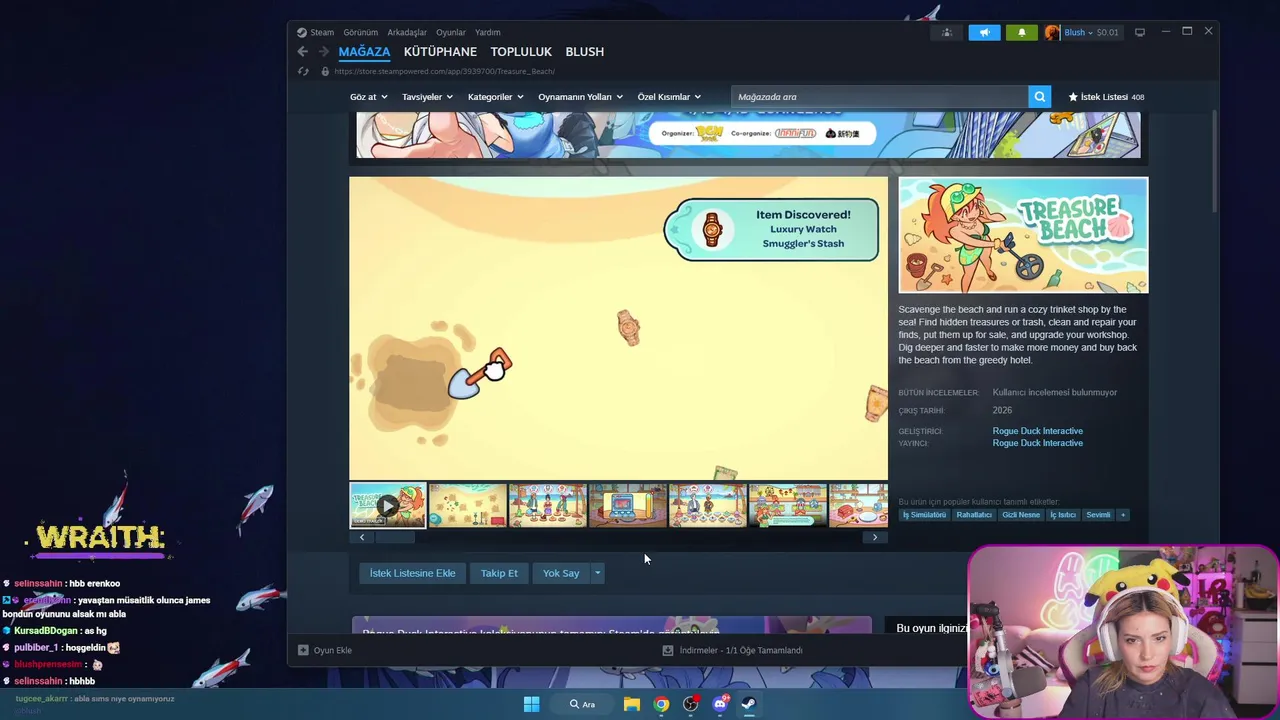
Task: Open Discord from taskbar
Action: [x=720, y=704]
